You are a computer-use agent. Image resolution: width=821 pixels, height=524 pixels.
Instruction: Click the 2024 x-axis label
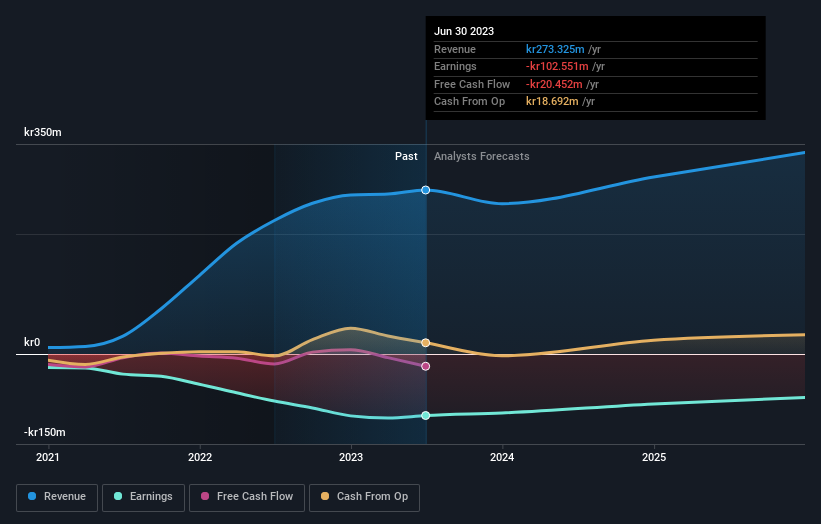click(x=502, y=458)
